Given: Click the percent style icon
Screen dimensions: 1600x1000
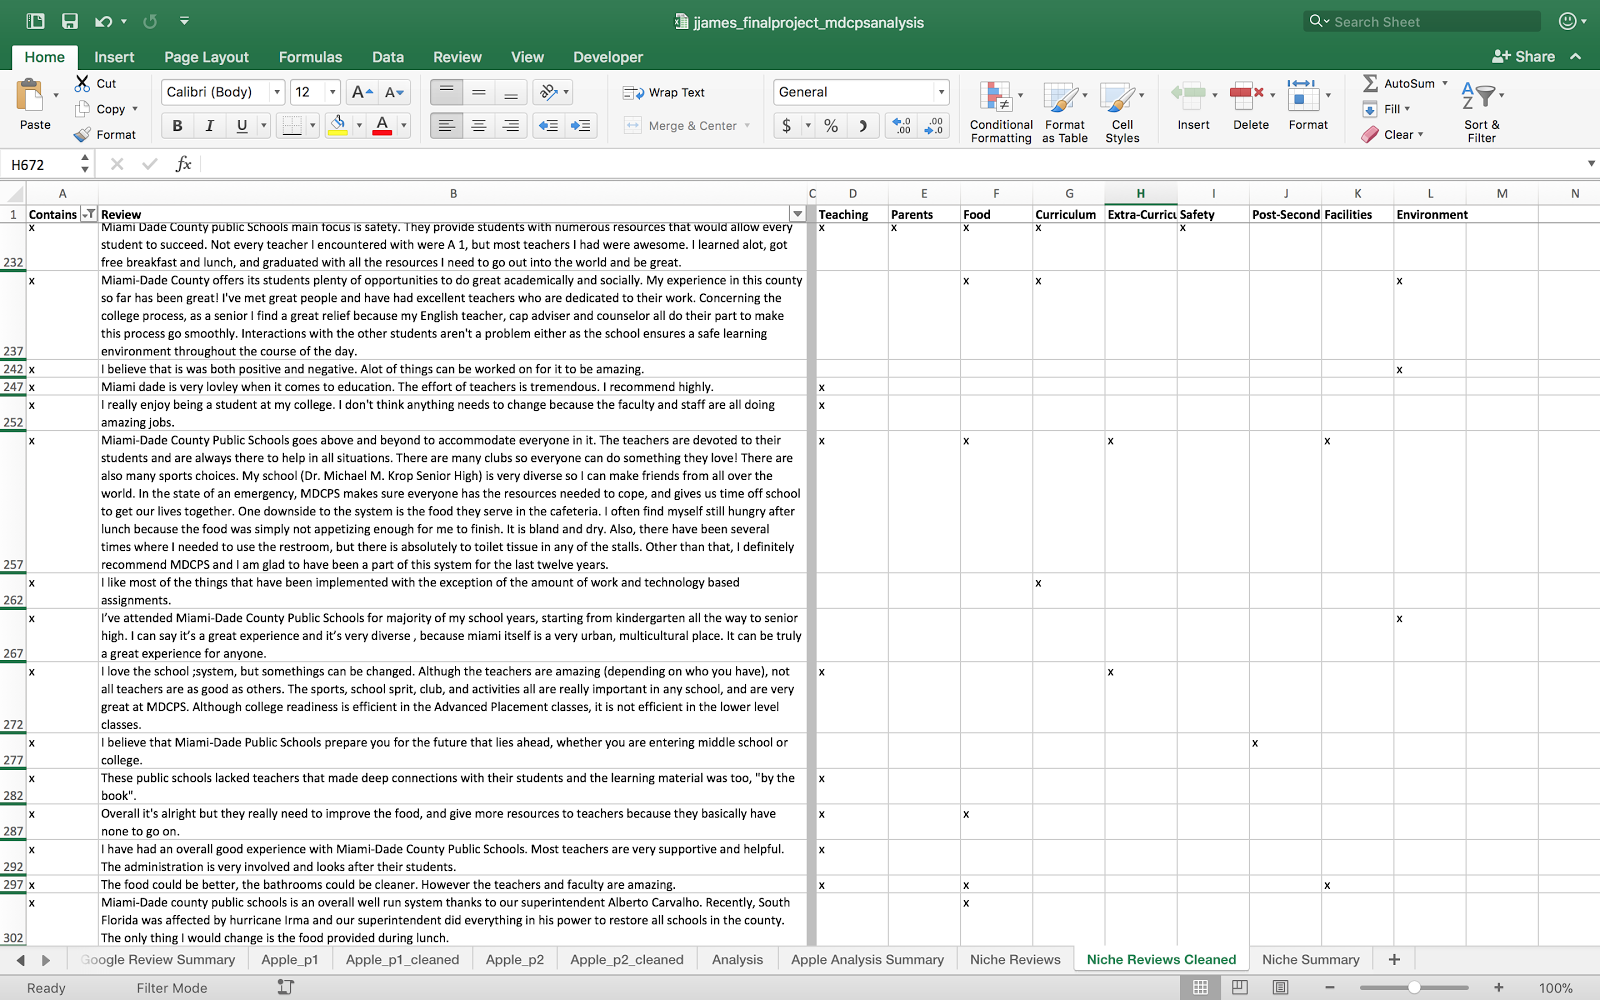Looking at the screenshot, I should click(831, 126).
